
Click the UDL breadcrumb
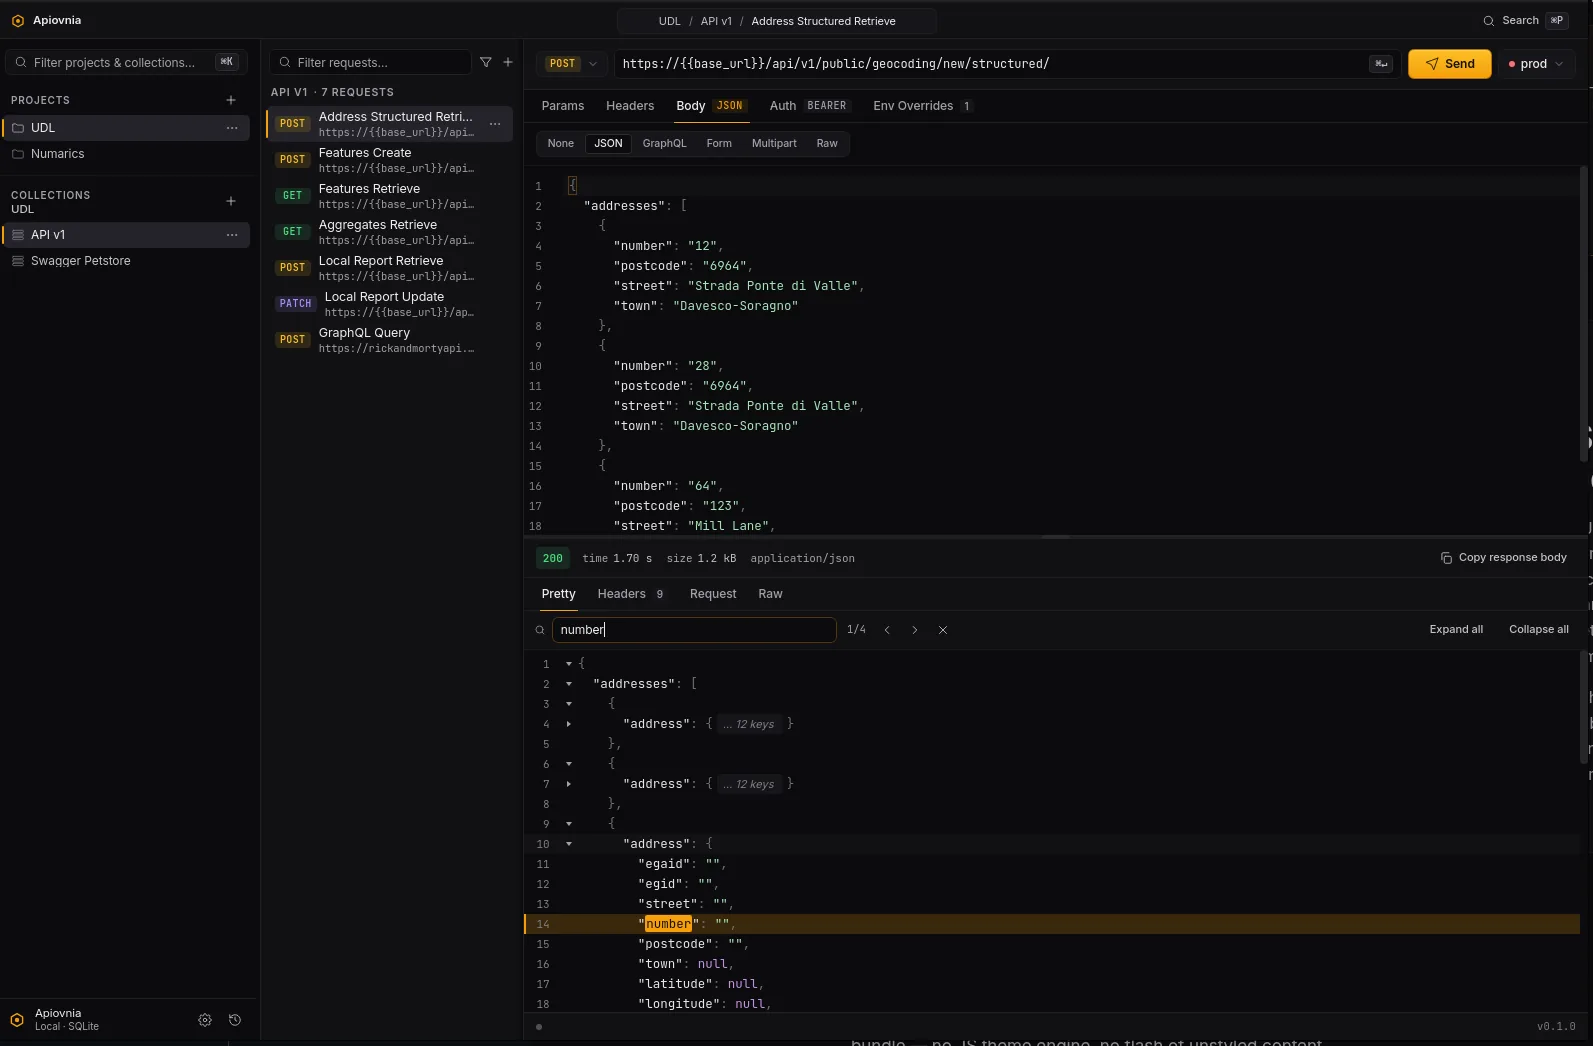(669, 21)
